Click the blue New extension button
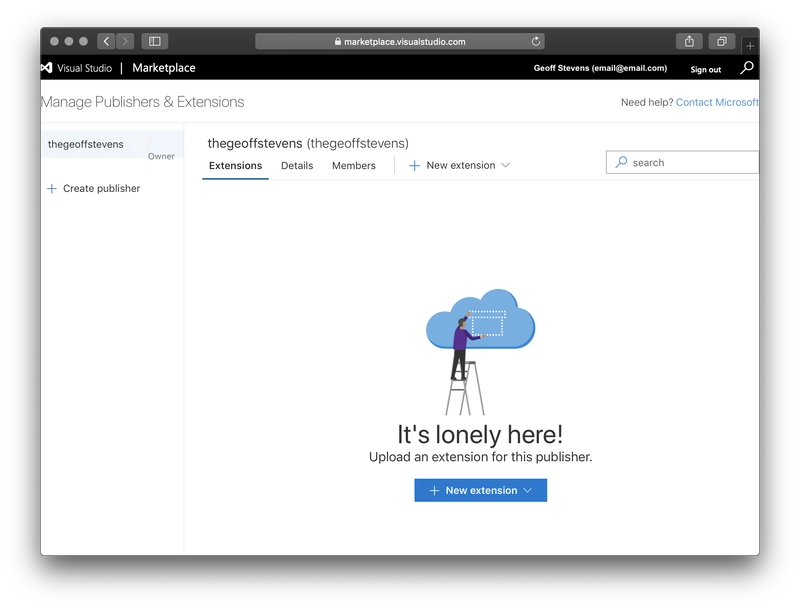Viewport: 800px width, 609px height. click(481, 490)
